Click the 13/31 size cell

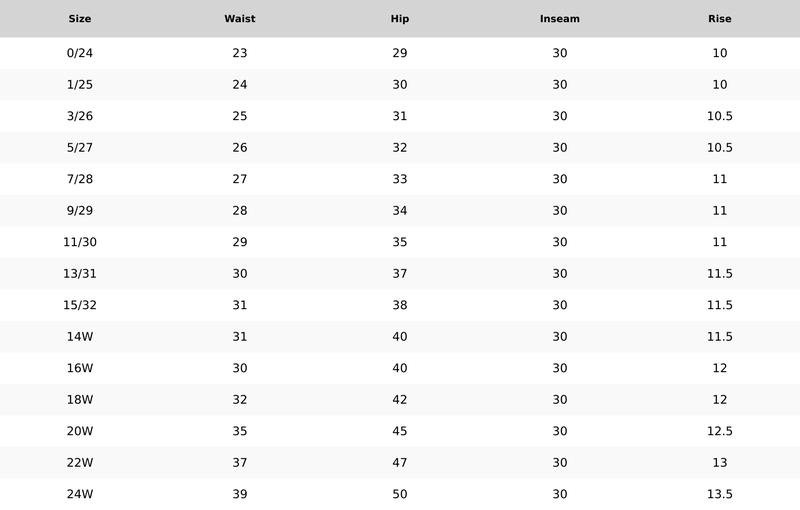(80, 274)
